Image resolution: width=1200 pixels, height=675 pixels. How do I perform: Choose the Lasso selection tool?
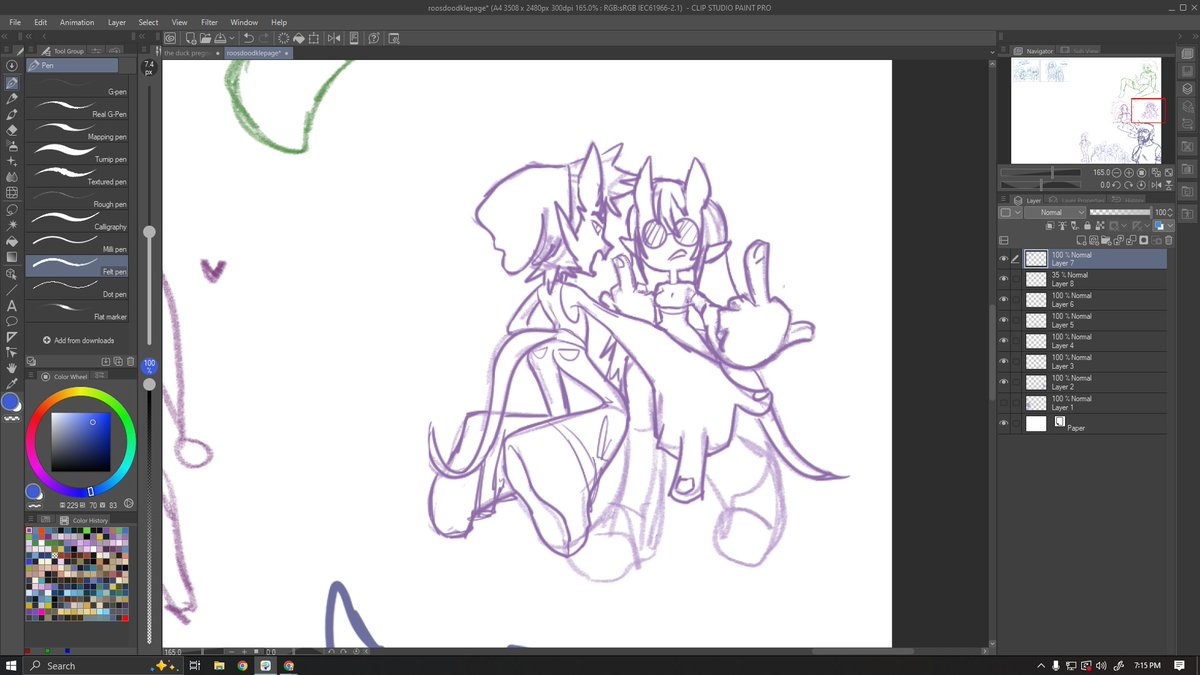click(11, 210)
